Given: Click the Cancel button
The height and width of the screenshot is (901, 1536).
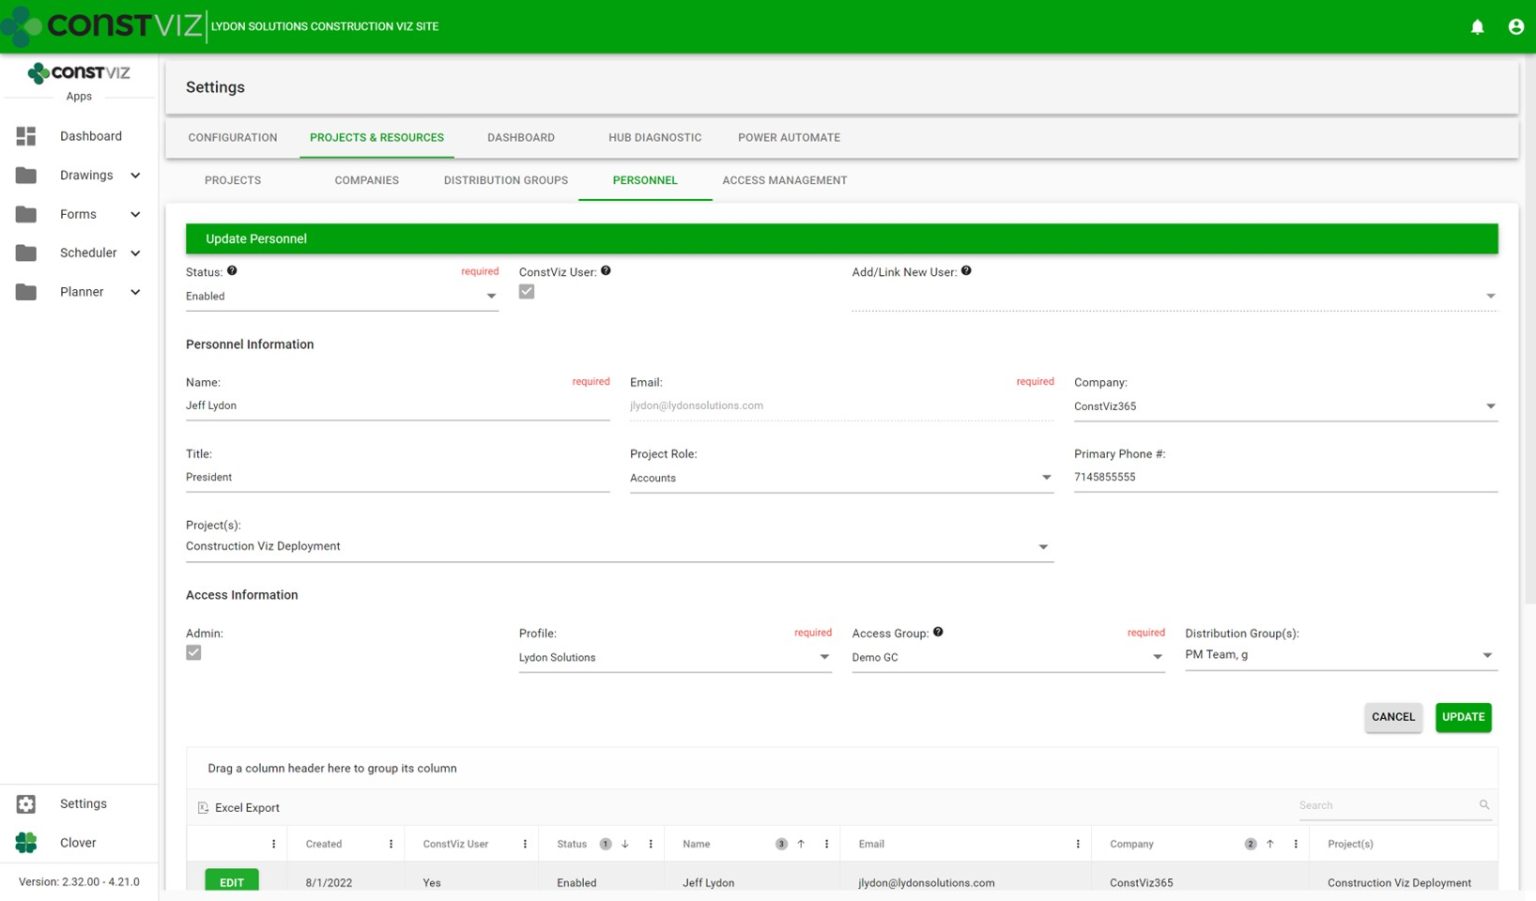Looking at the screenshot, I should (1393, 717).
